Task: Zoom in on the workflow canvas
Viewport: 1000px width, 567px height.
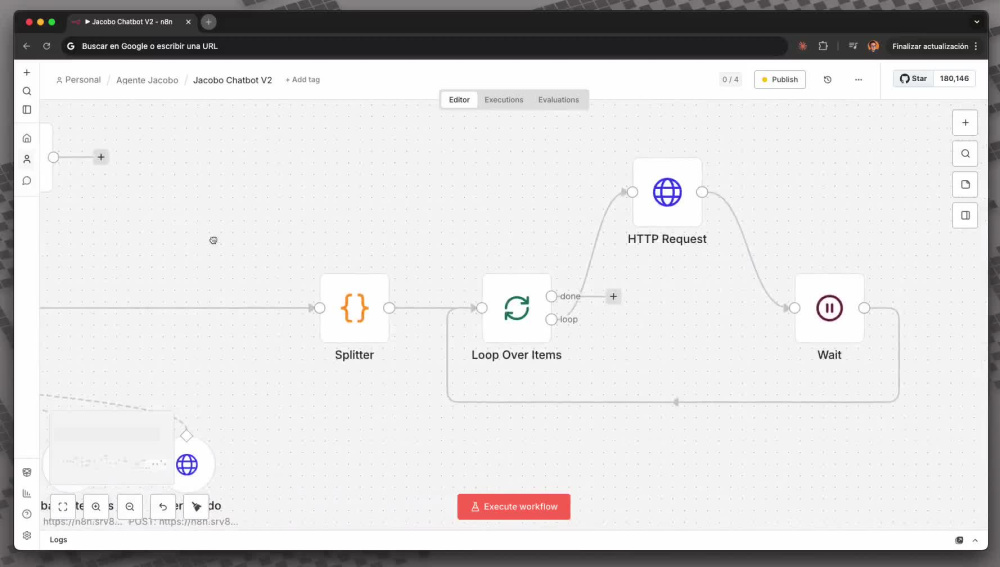Action: click(x=96, y=506)
